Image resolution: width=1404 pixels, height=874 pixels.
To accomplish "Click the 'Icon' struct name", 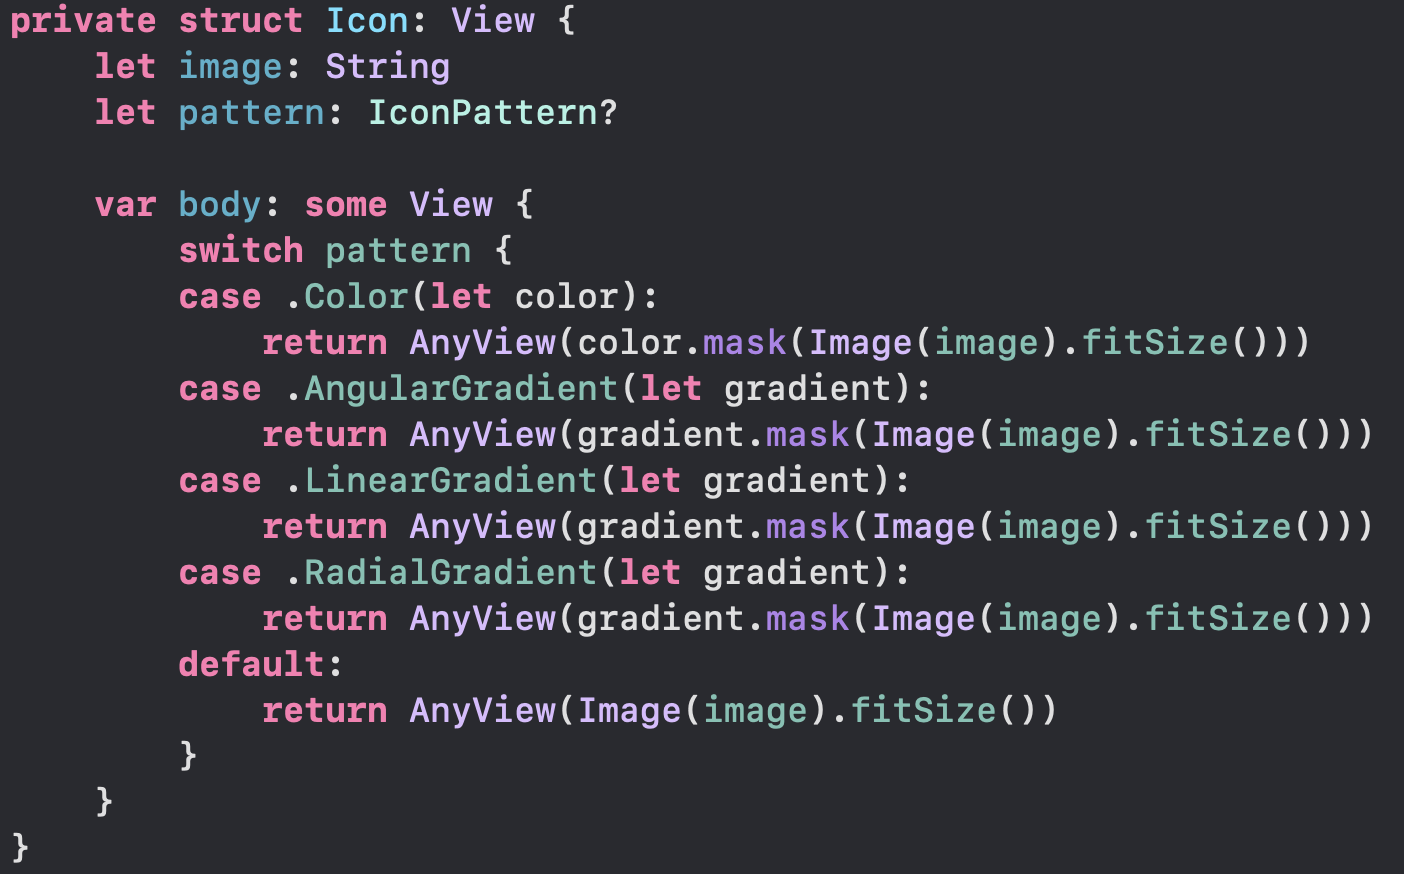I will tap(367, 21).
